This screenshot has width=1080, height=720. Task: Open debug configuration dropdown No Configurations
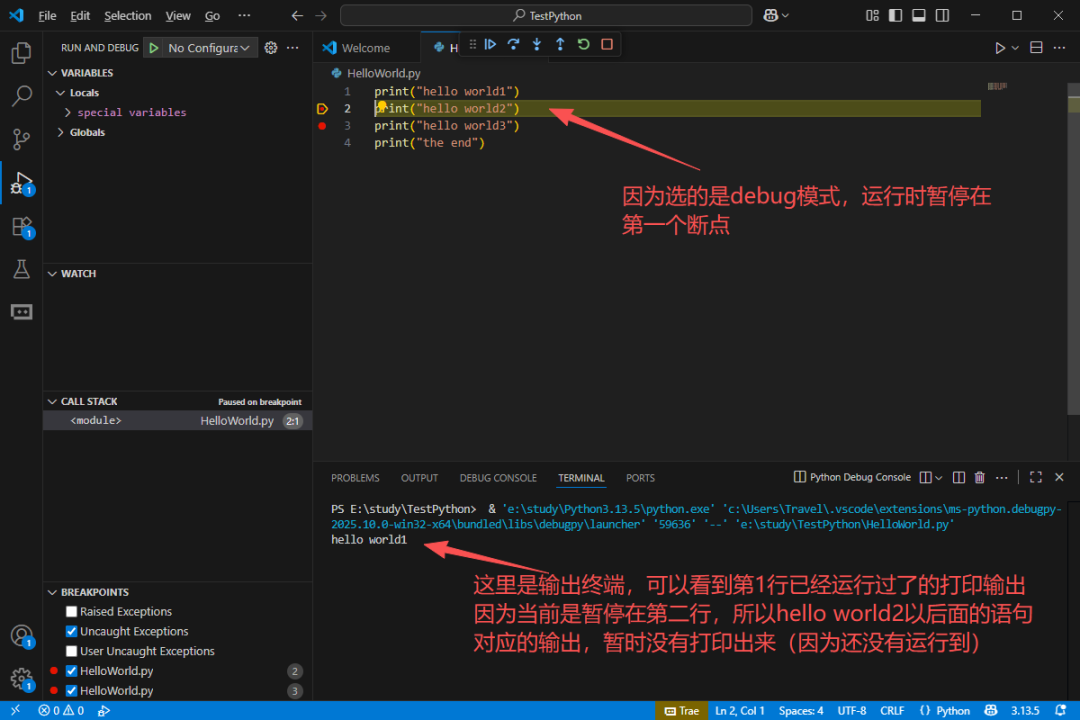click(209, 48)
